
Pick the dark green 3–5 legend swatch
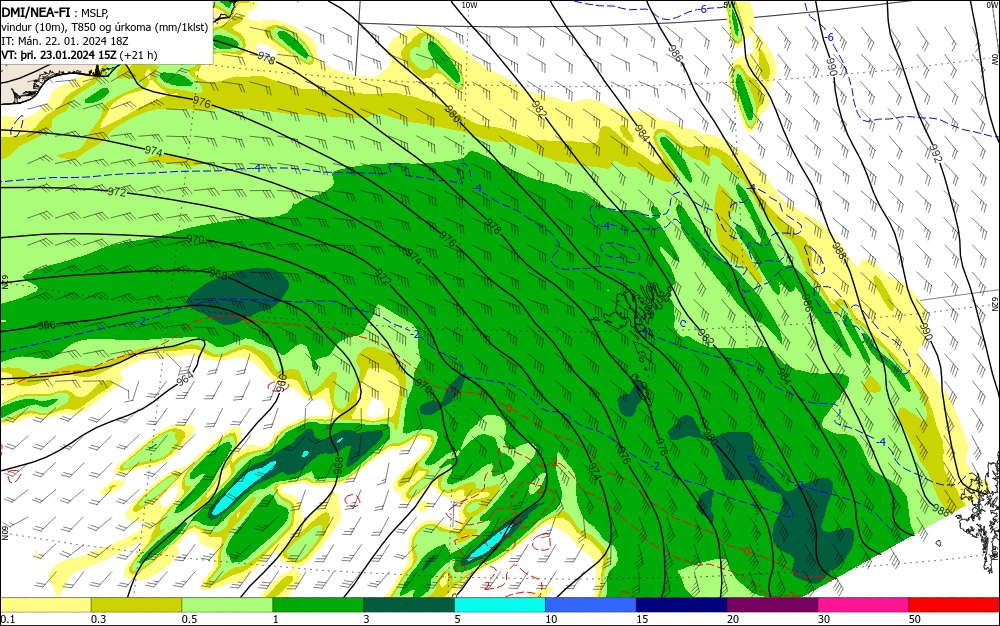pyautogui.click(x=409, y=605)
